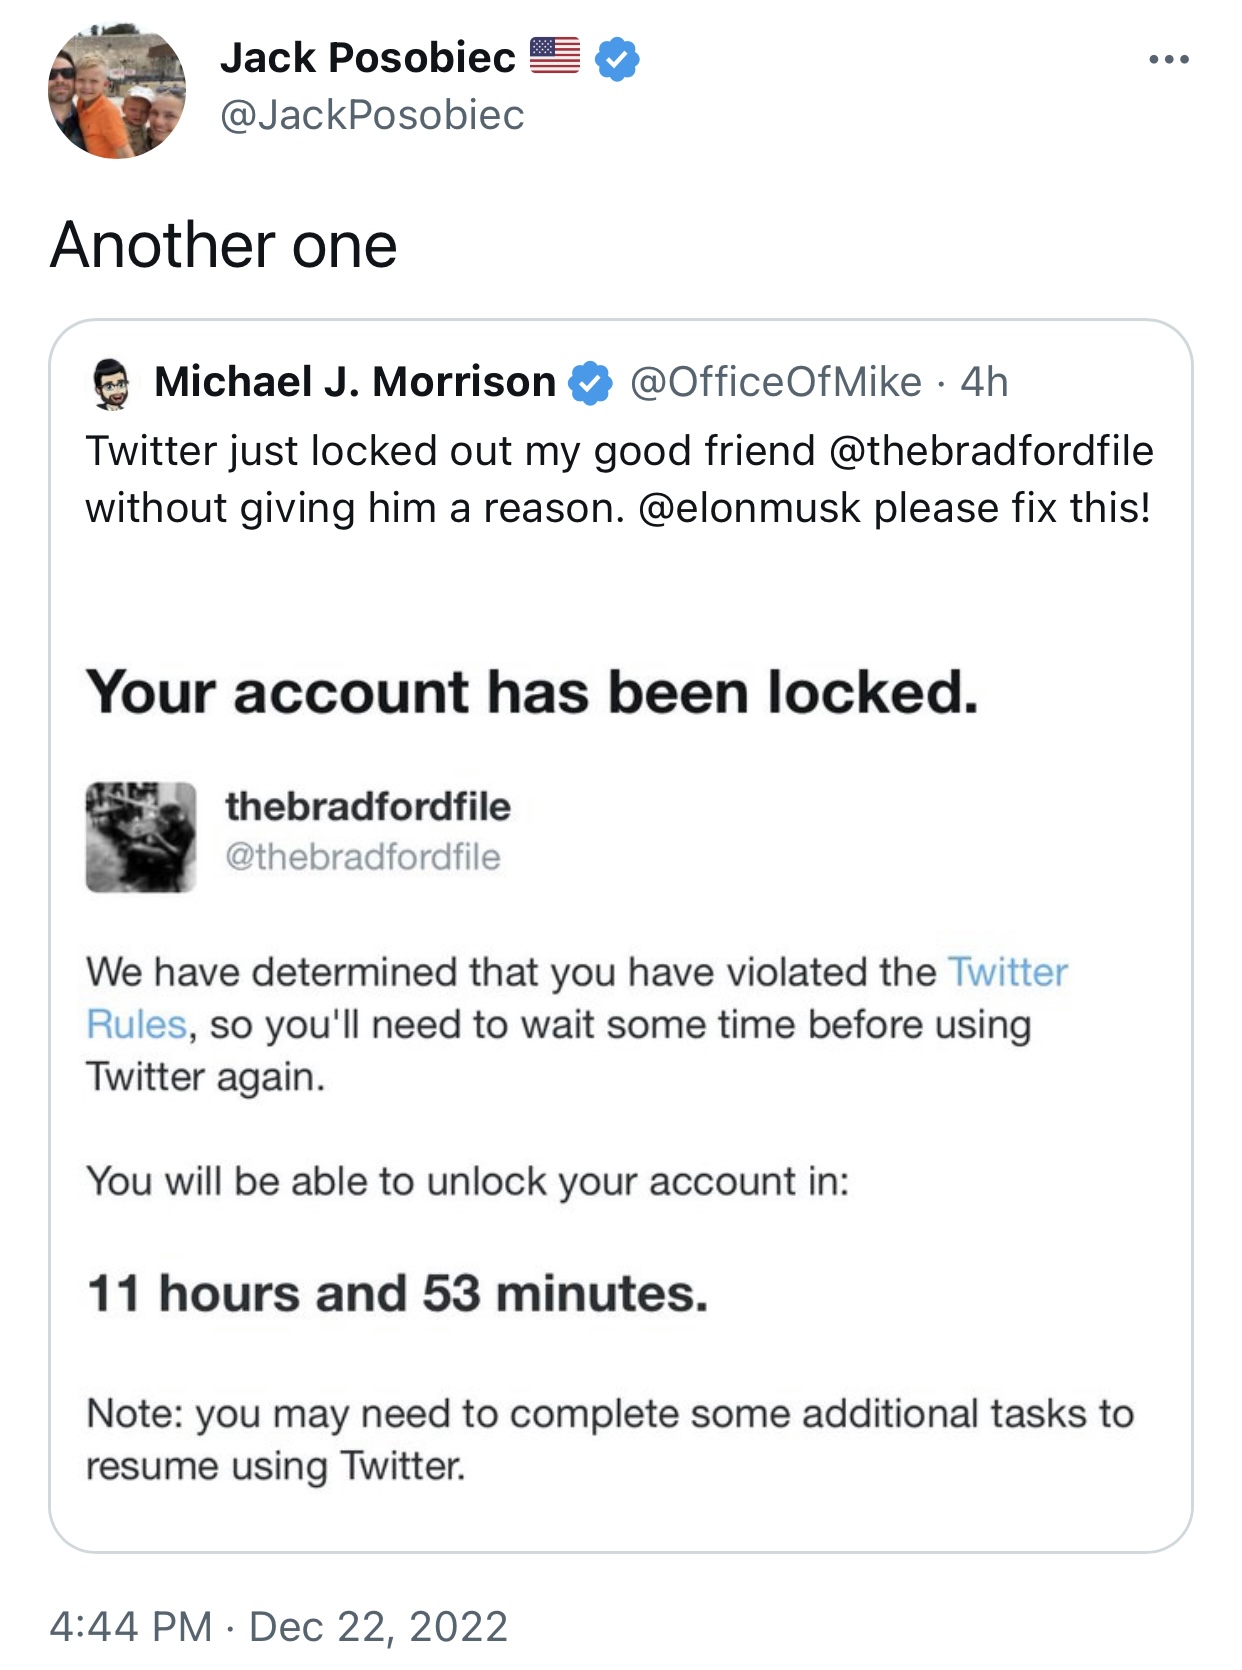Click 'Your account has been locked.' heading
The width and height of the screenshot is (1242, 1670).
pos(533,692)
